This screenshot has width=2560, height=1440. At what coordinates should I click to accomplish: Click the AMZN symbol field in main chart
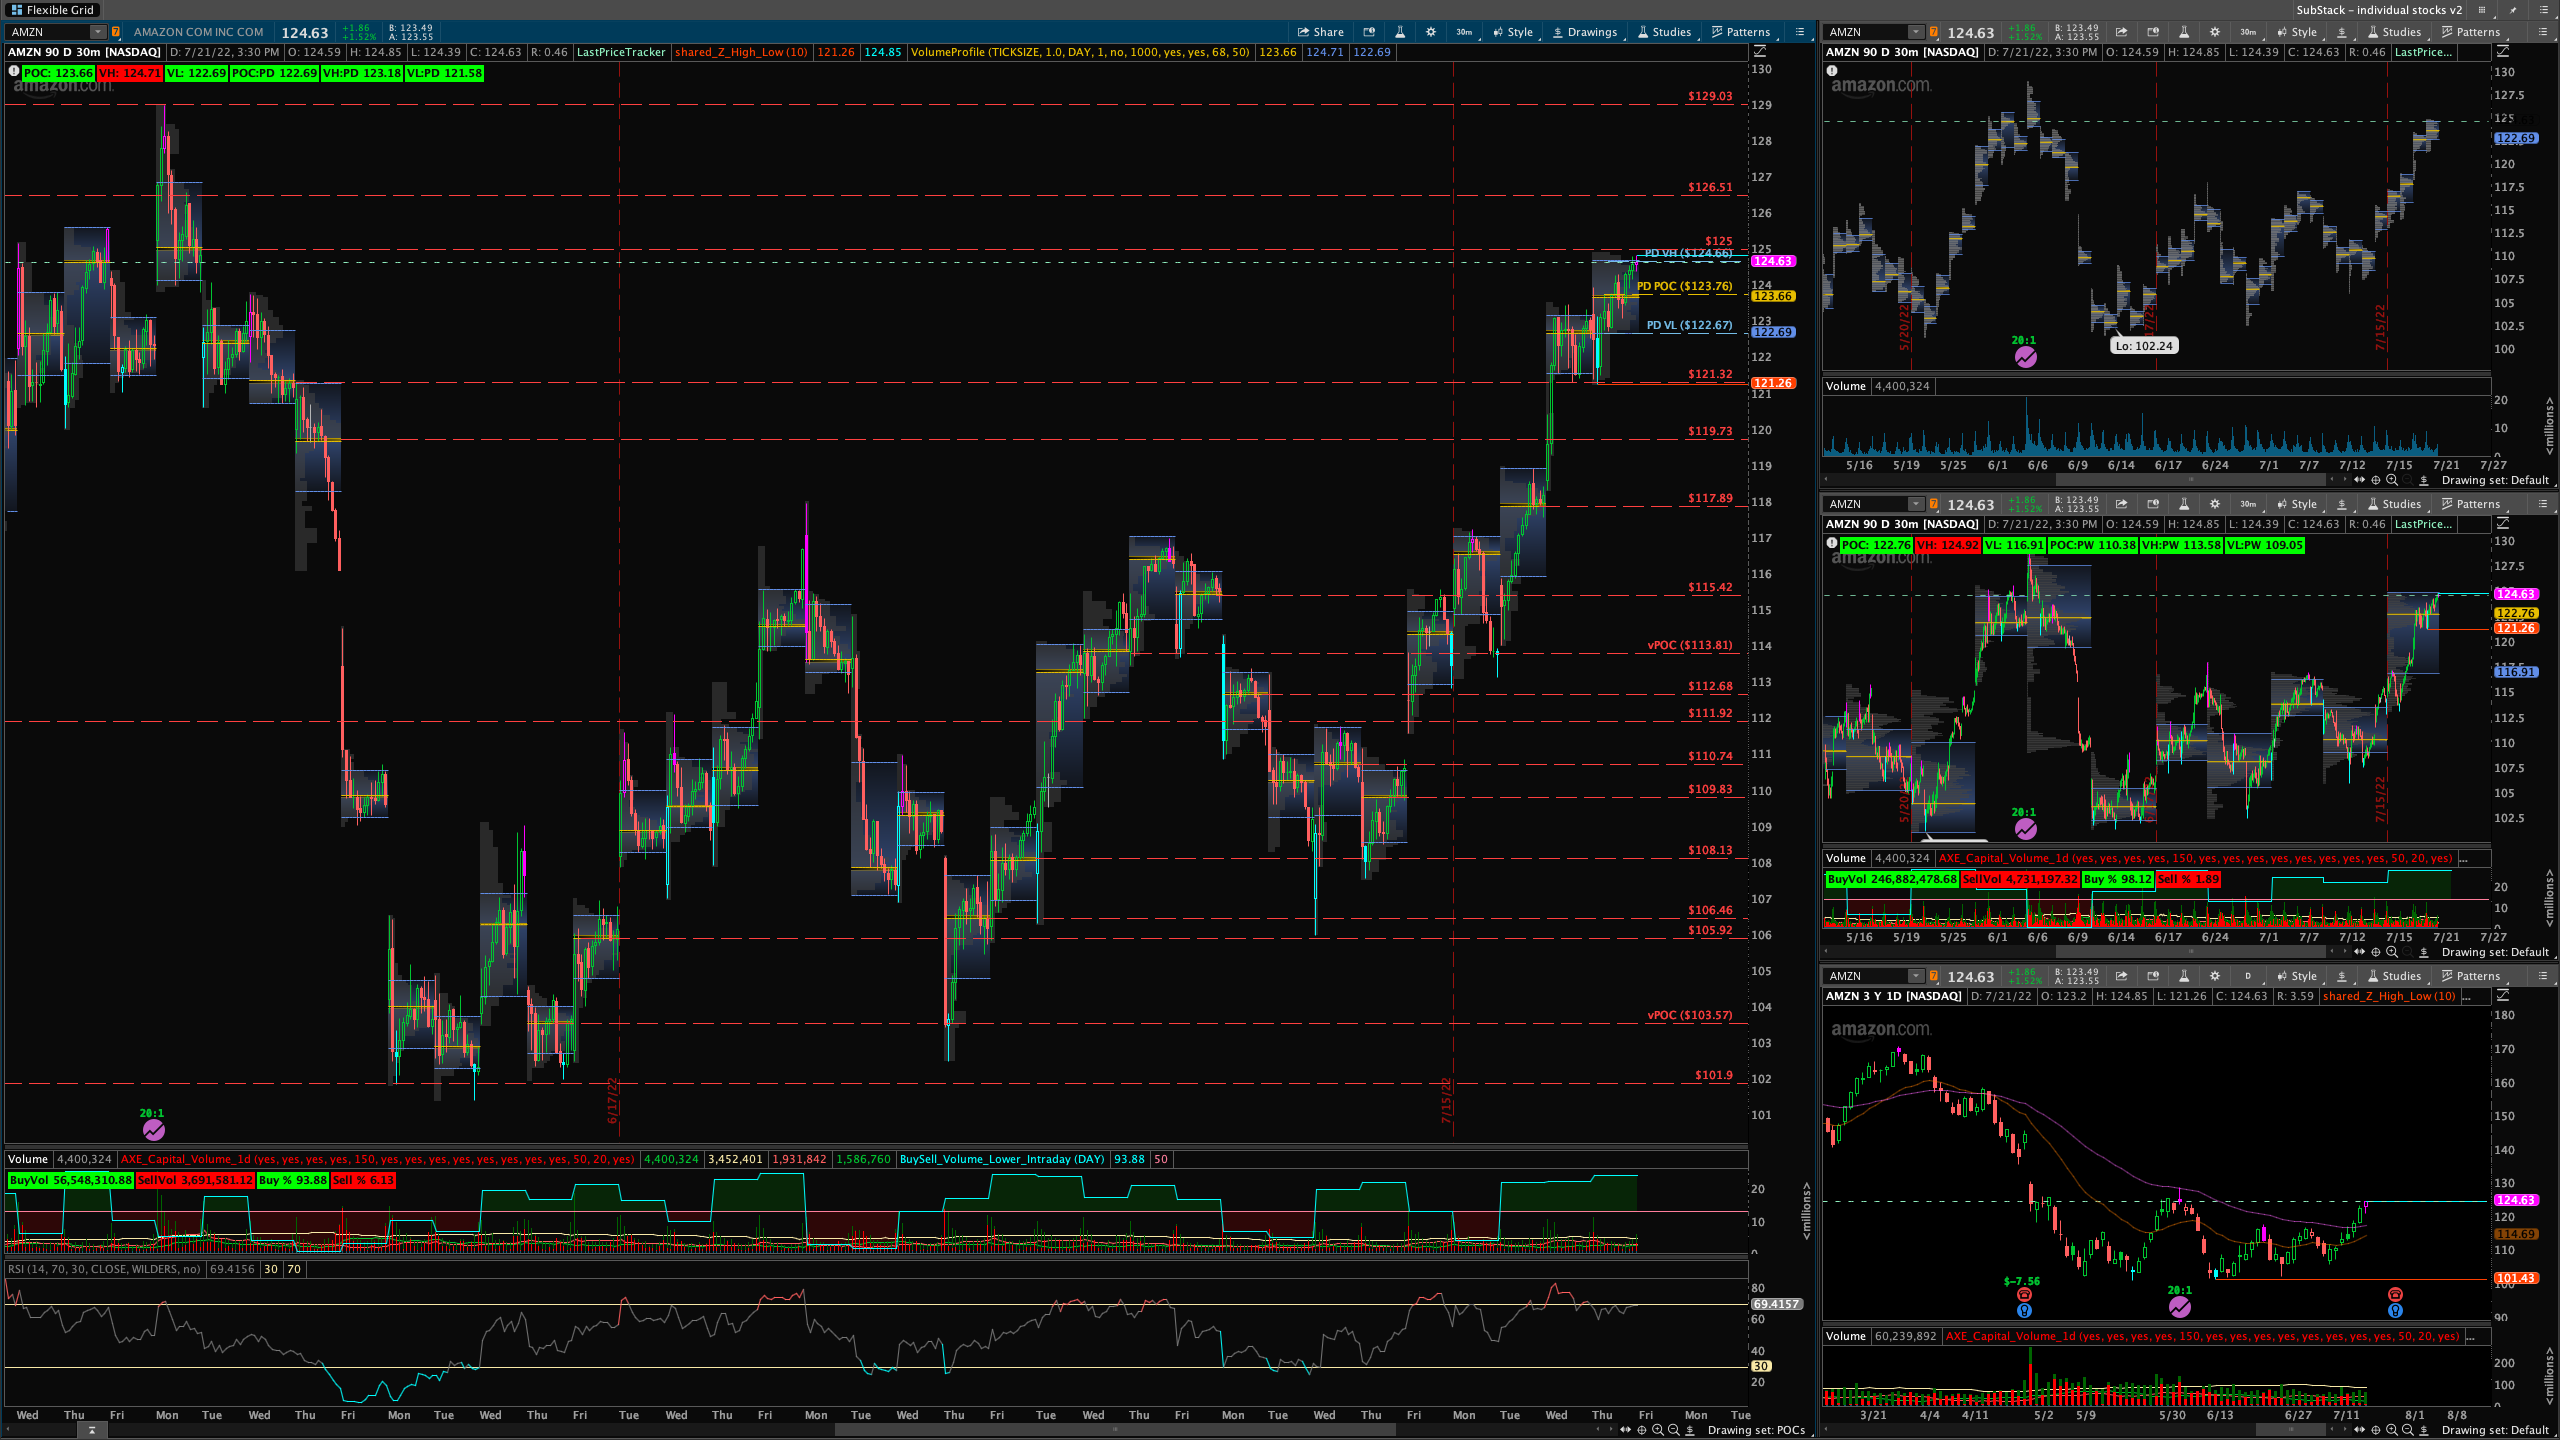48,32
